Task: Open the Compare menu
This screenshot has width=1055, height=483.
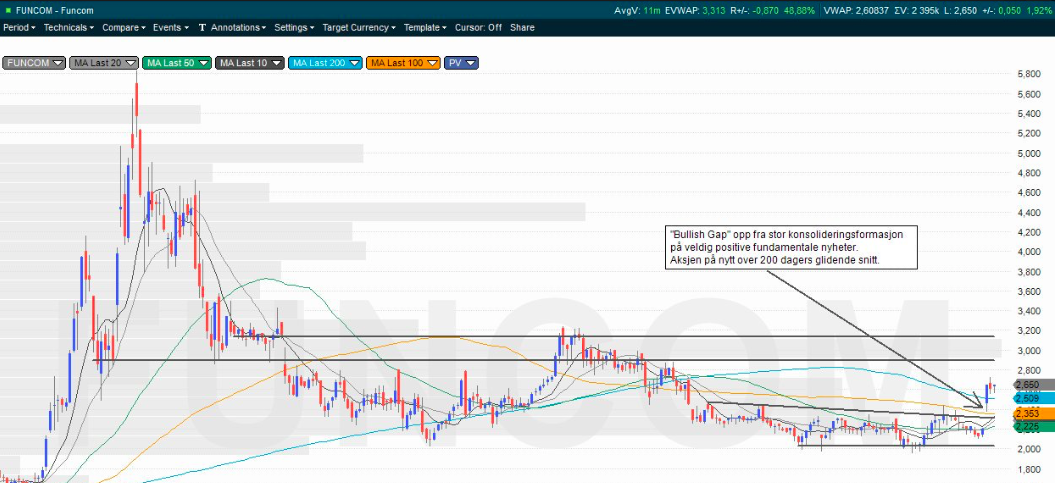Action: (x=124, y=28)
